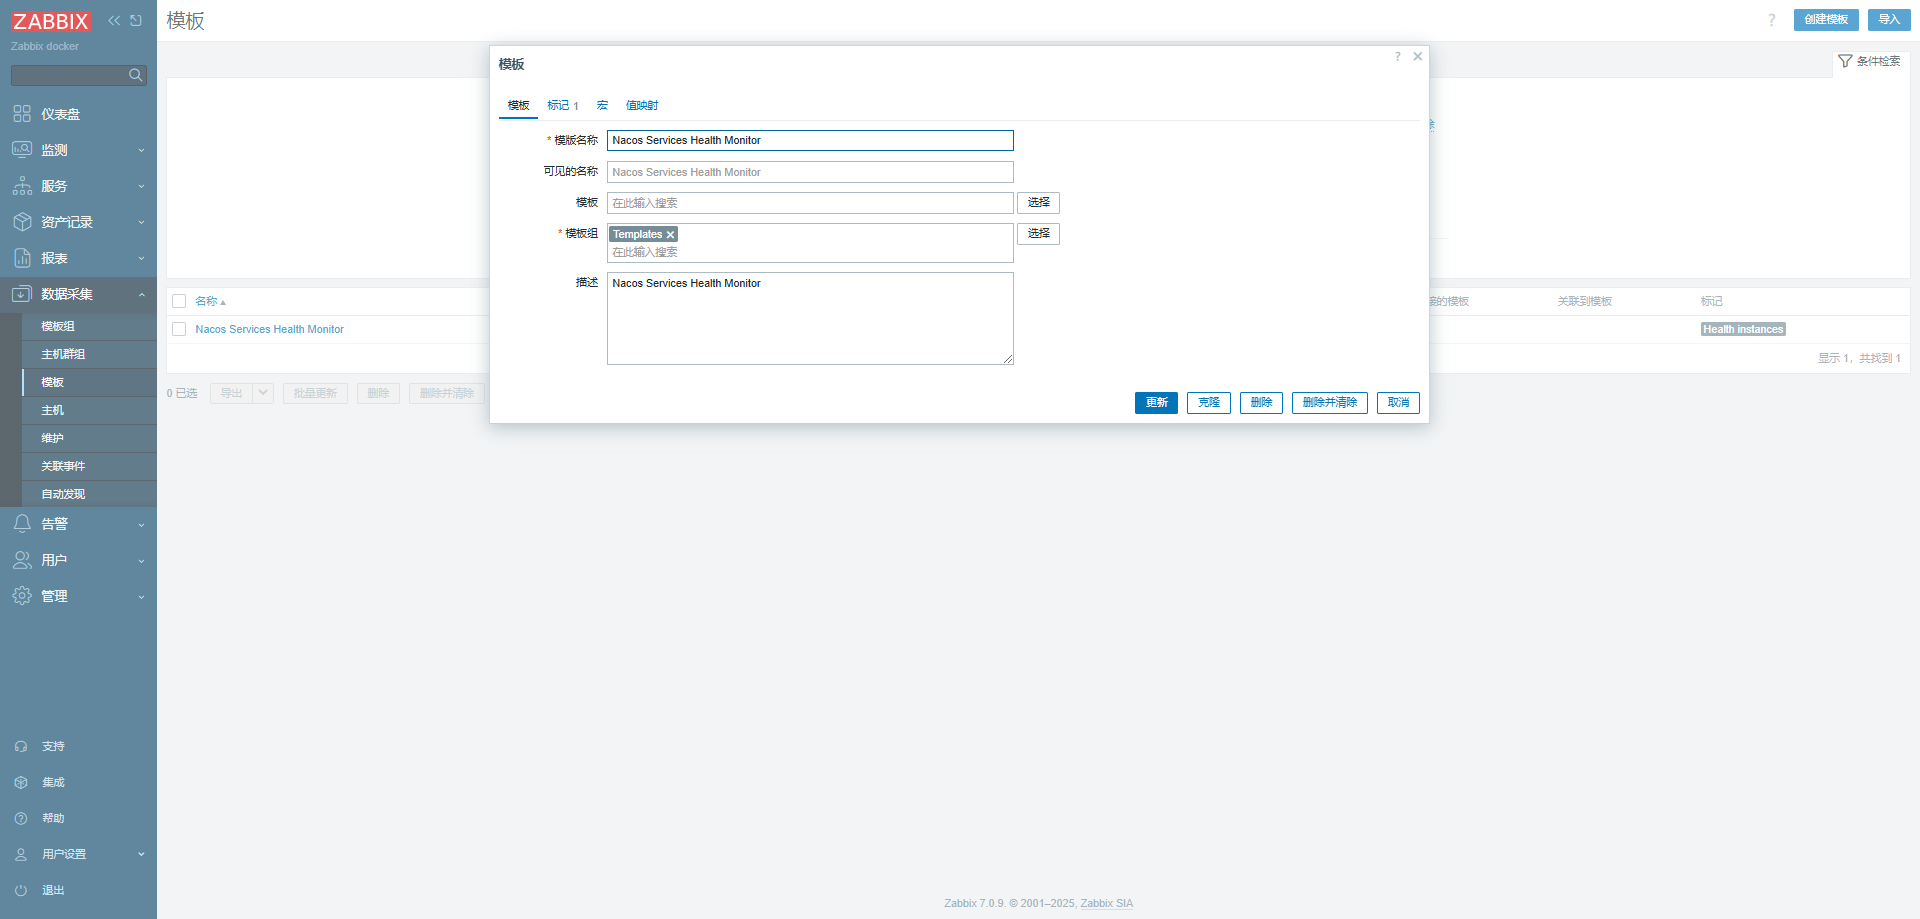This screenshot has width=1920, height=919.
Task: Click 选择 button next to 模板组 field
Action: tap(1039, 234)
